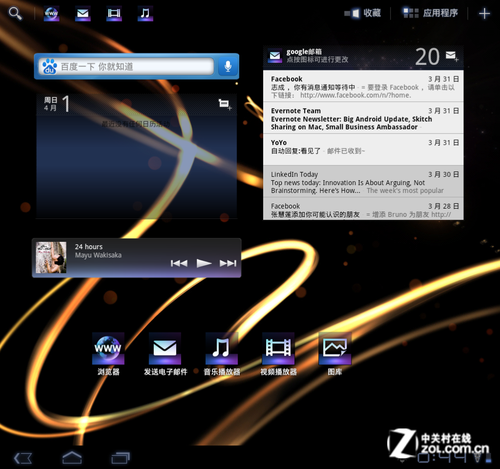Viewport: 500px width, 469px height.
Task: Tap song title 24 hours
Action: click(89, 247)
